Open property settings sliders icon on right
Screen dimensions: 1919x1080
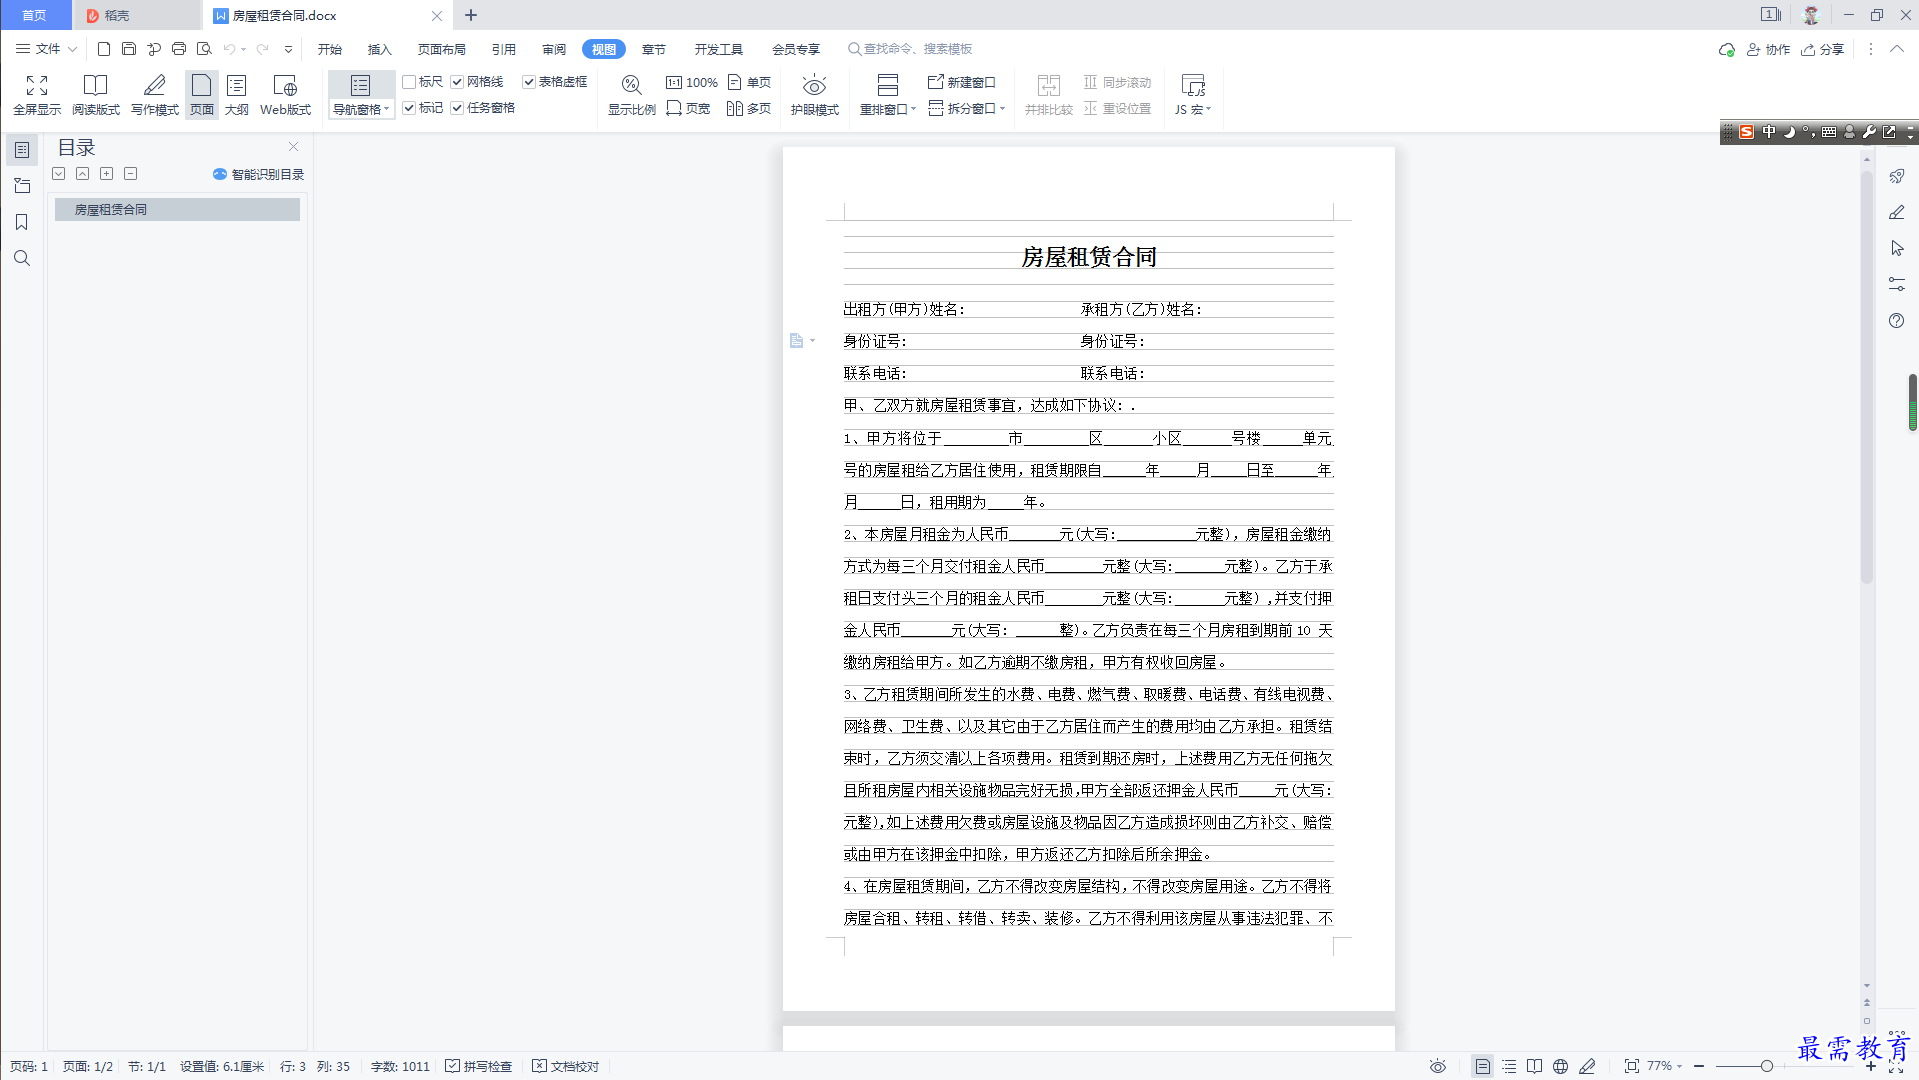(1896, 284)
